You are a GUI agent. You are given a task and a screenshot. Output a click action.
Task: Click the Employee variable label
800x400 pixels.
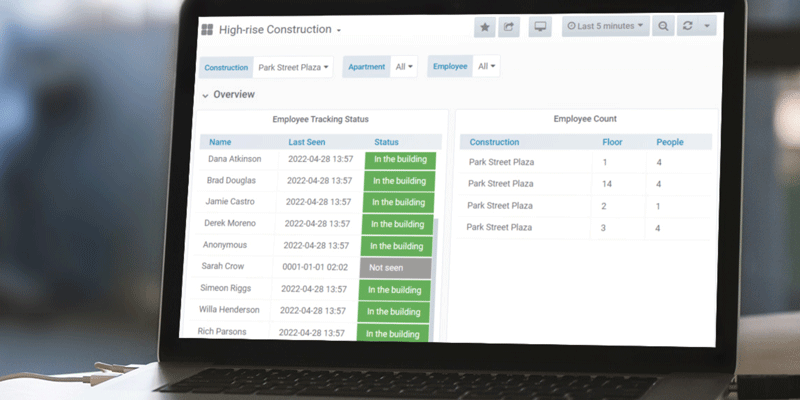450,66
